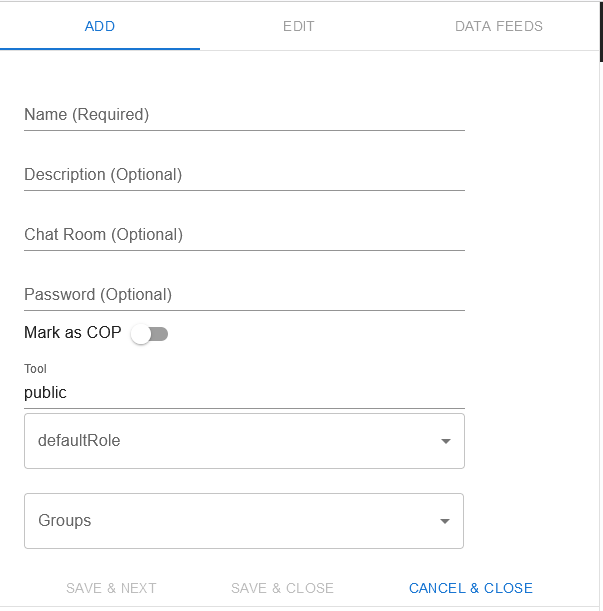Screen dimensions: 603x611
Task: Click into the Description (Optional) field
Action: tap(244, 175)
